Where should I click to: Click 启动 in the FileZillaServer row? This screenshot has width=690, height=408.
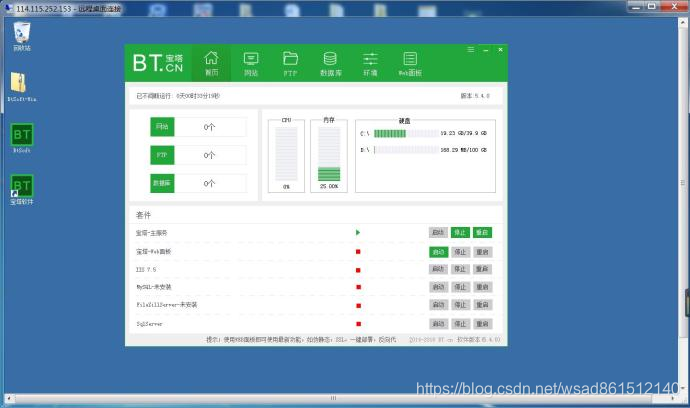tap(438, 305)
